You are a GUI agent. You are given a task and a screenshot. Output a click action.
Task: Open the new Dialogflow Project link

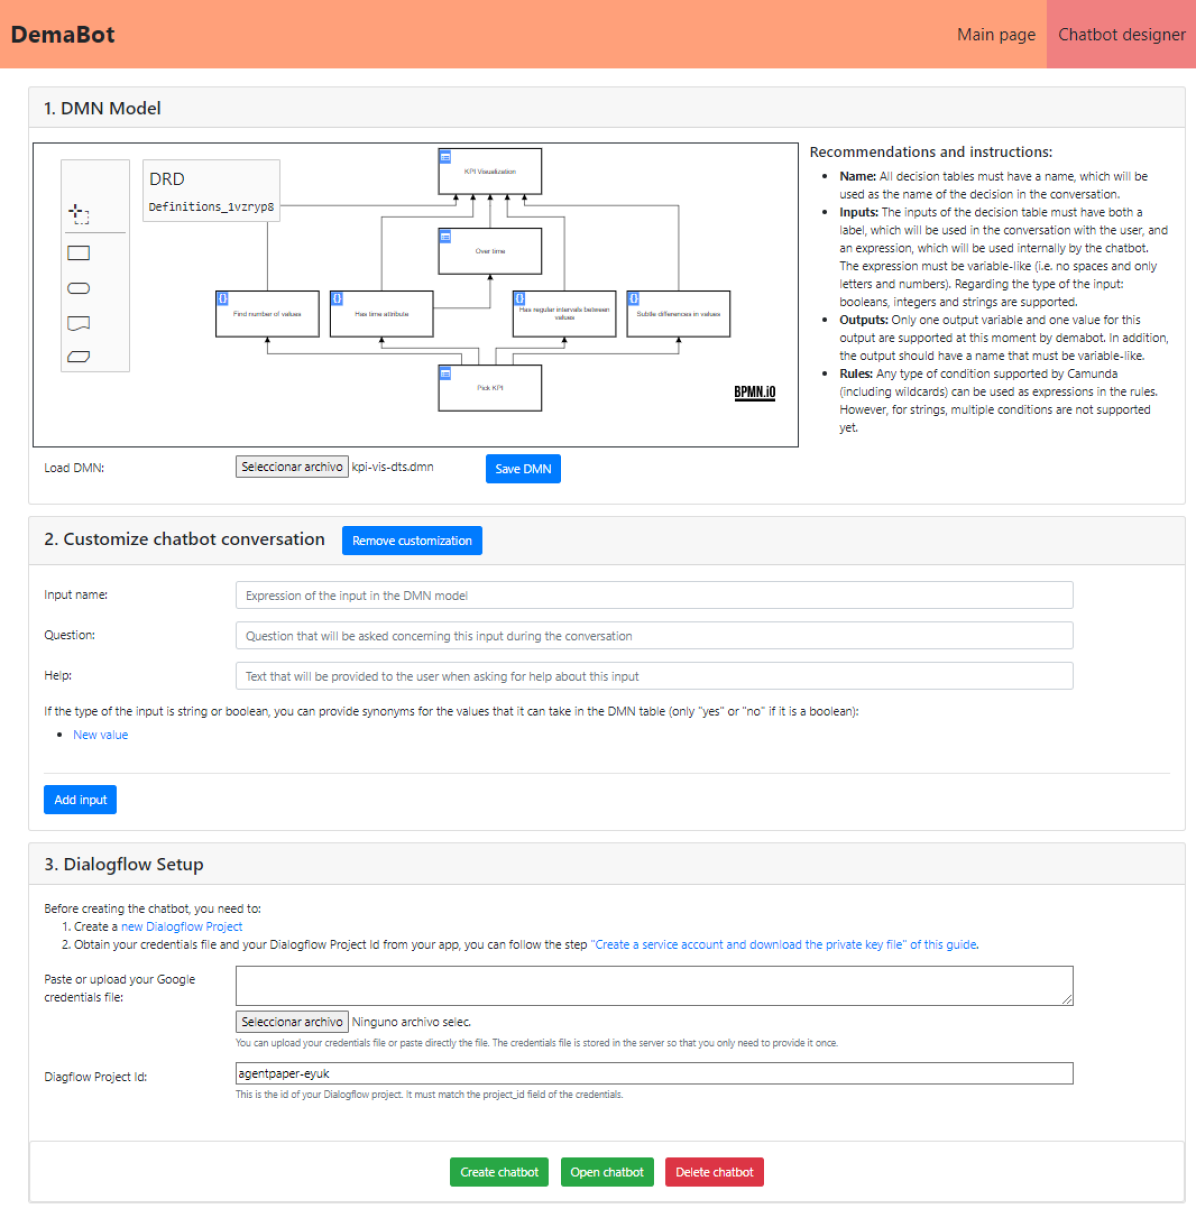(x=180, y=926)
